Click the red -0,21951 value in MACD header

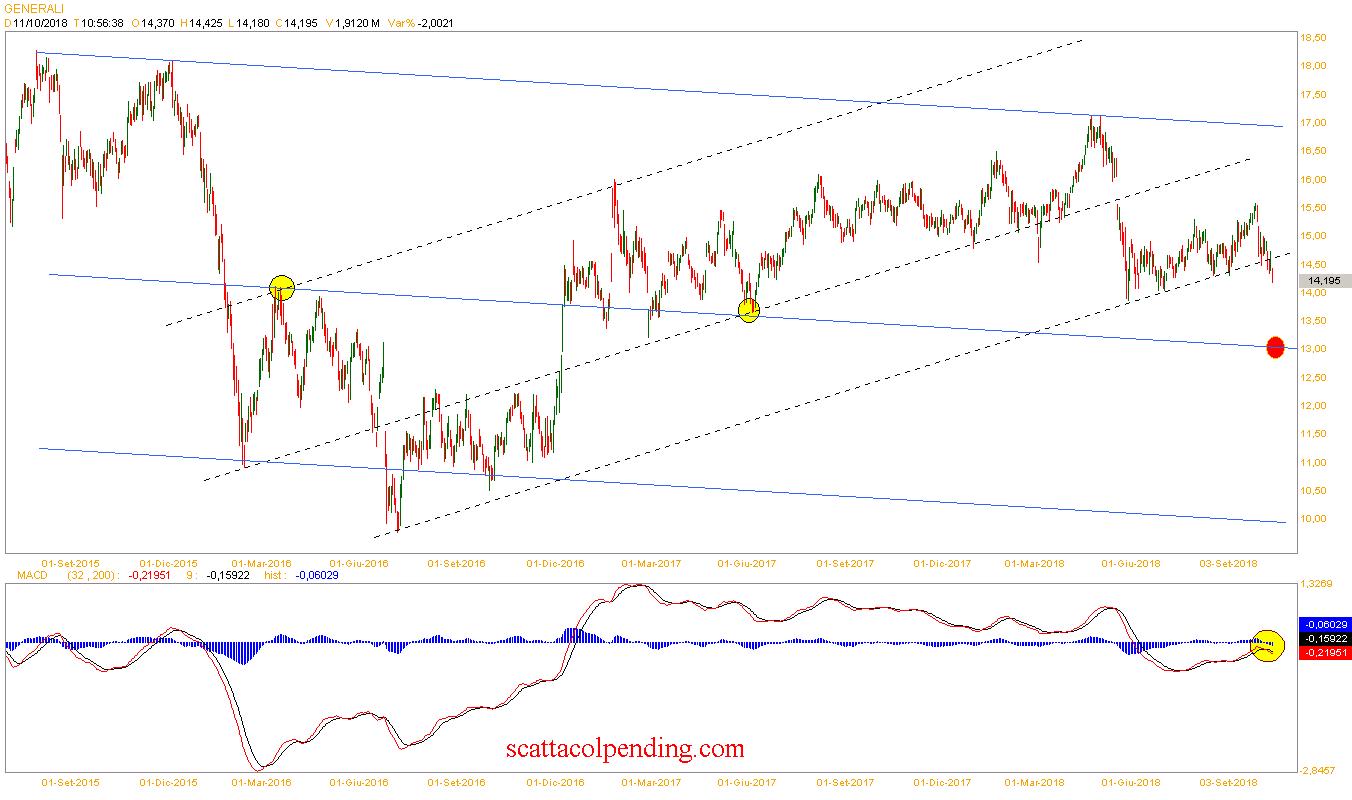[x=149, y=575]
